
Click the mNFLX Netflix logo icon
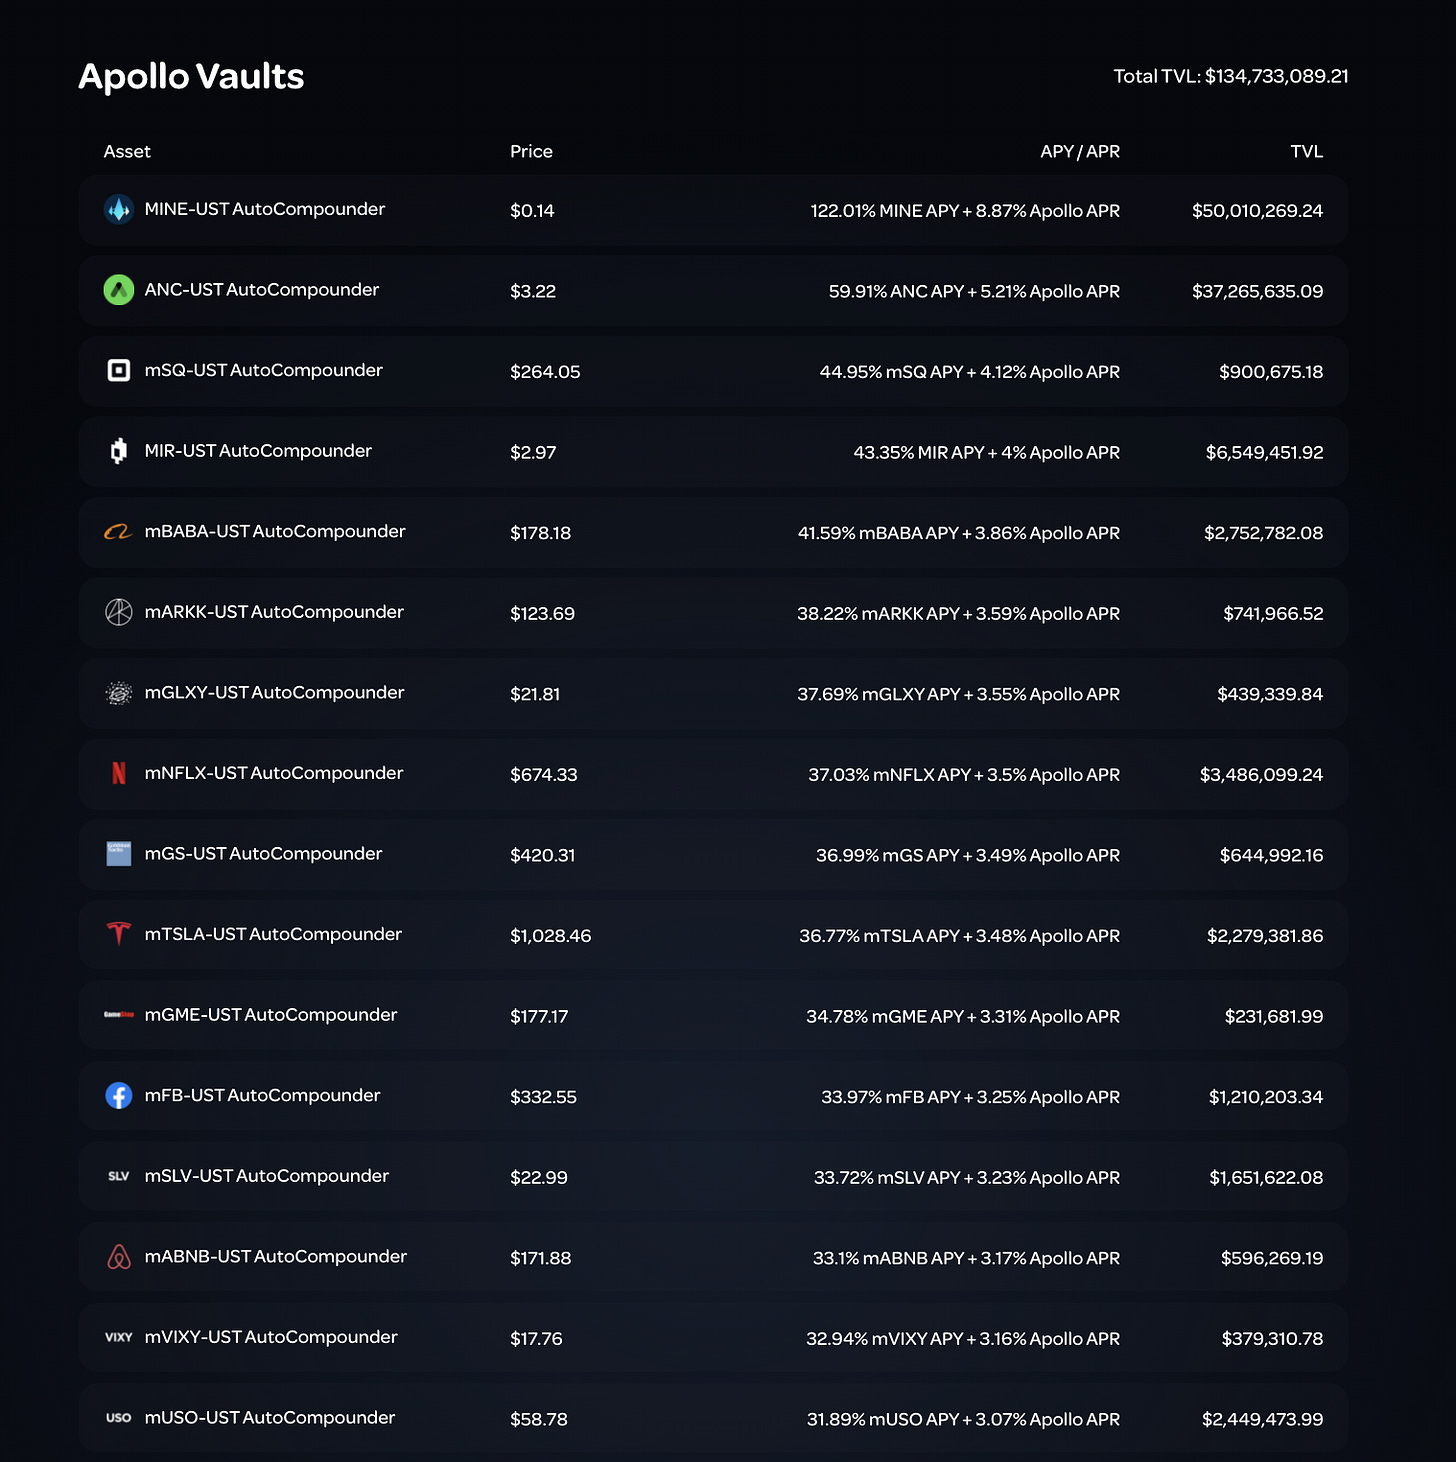[x=119, y=773]
